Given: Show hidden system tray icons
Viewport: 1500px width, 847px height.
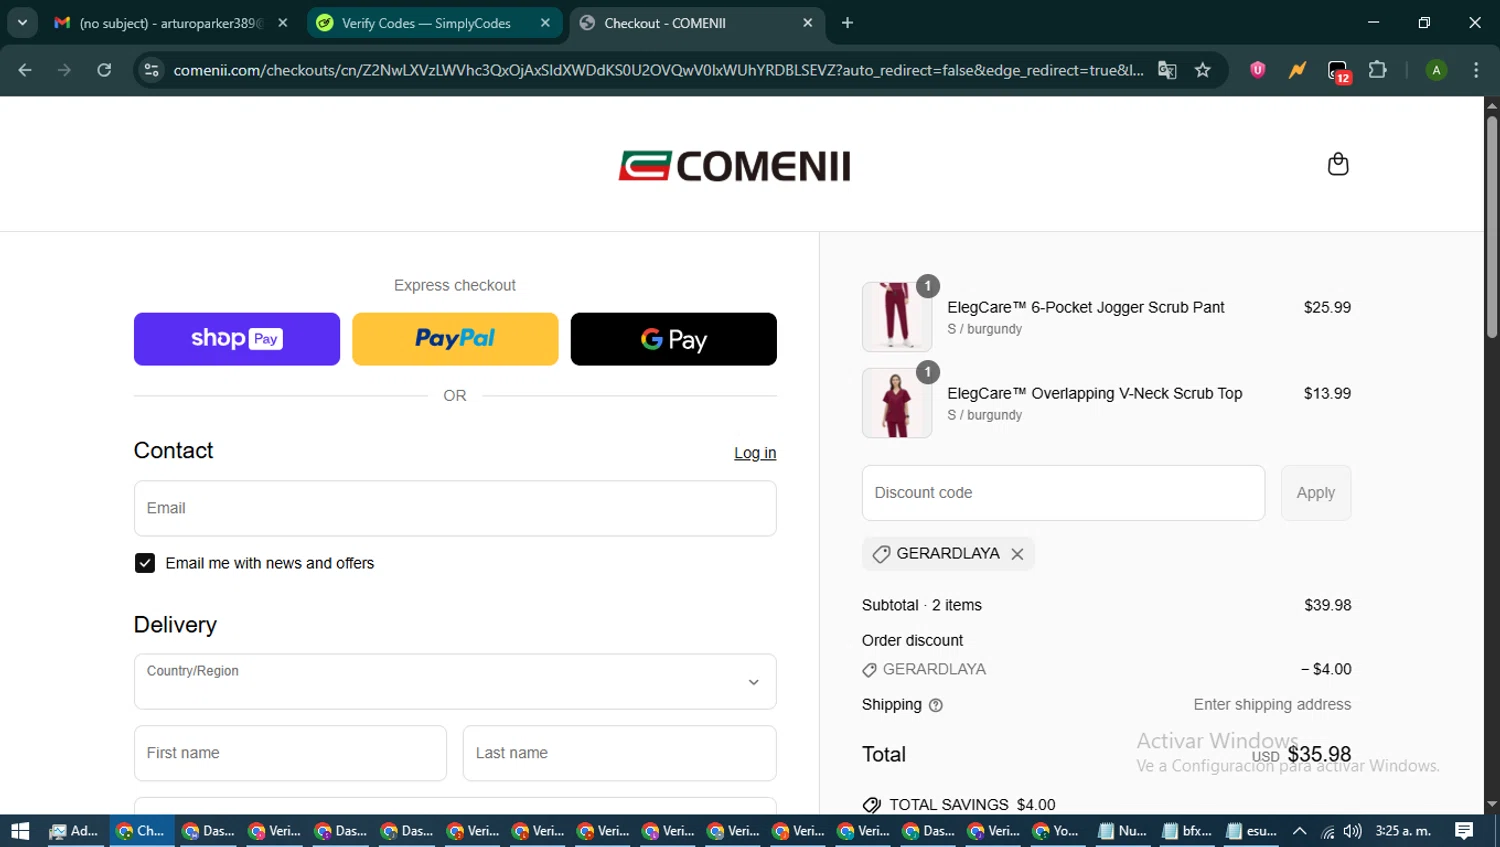Looking at the screenshot, I should pyautogui.click(x=1299, y=831).
